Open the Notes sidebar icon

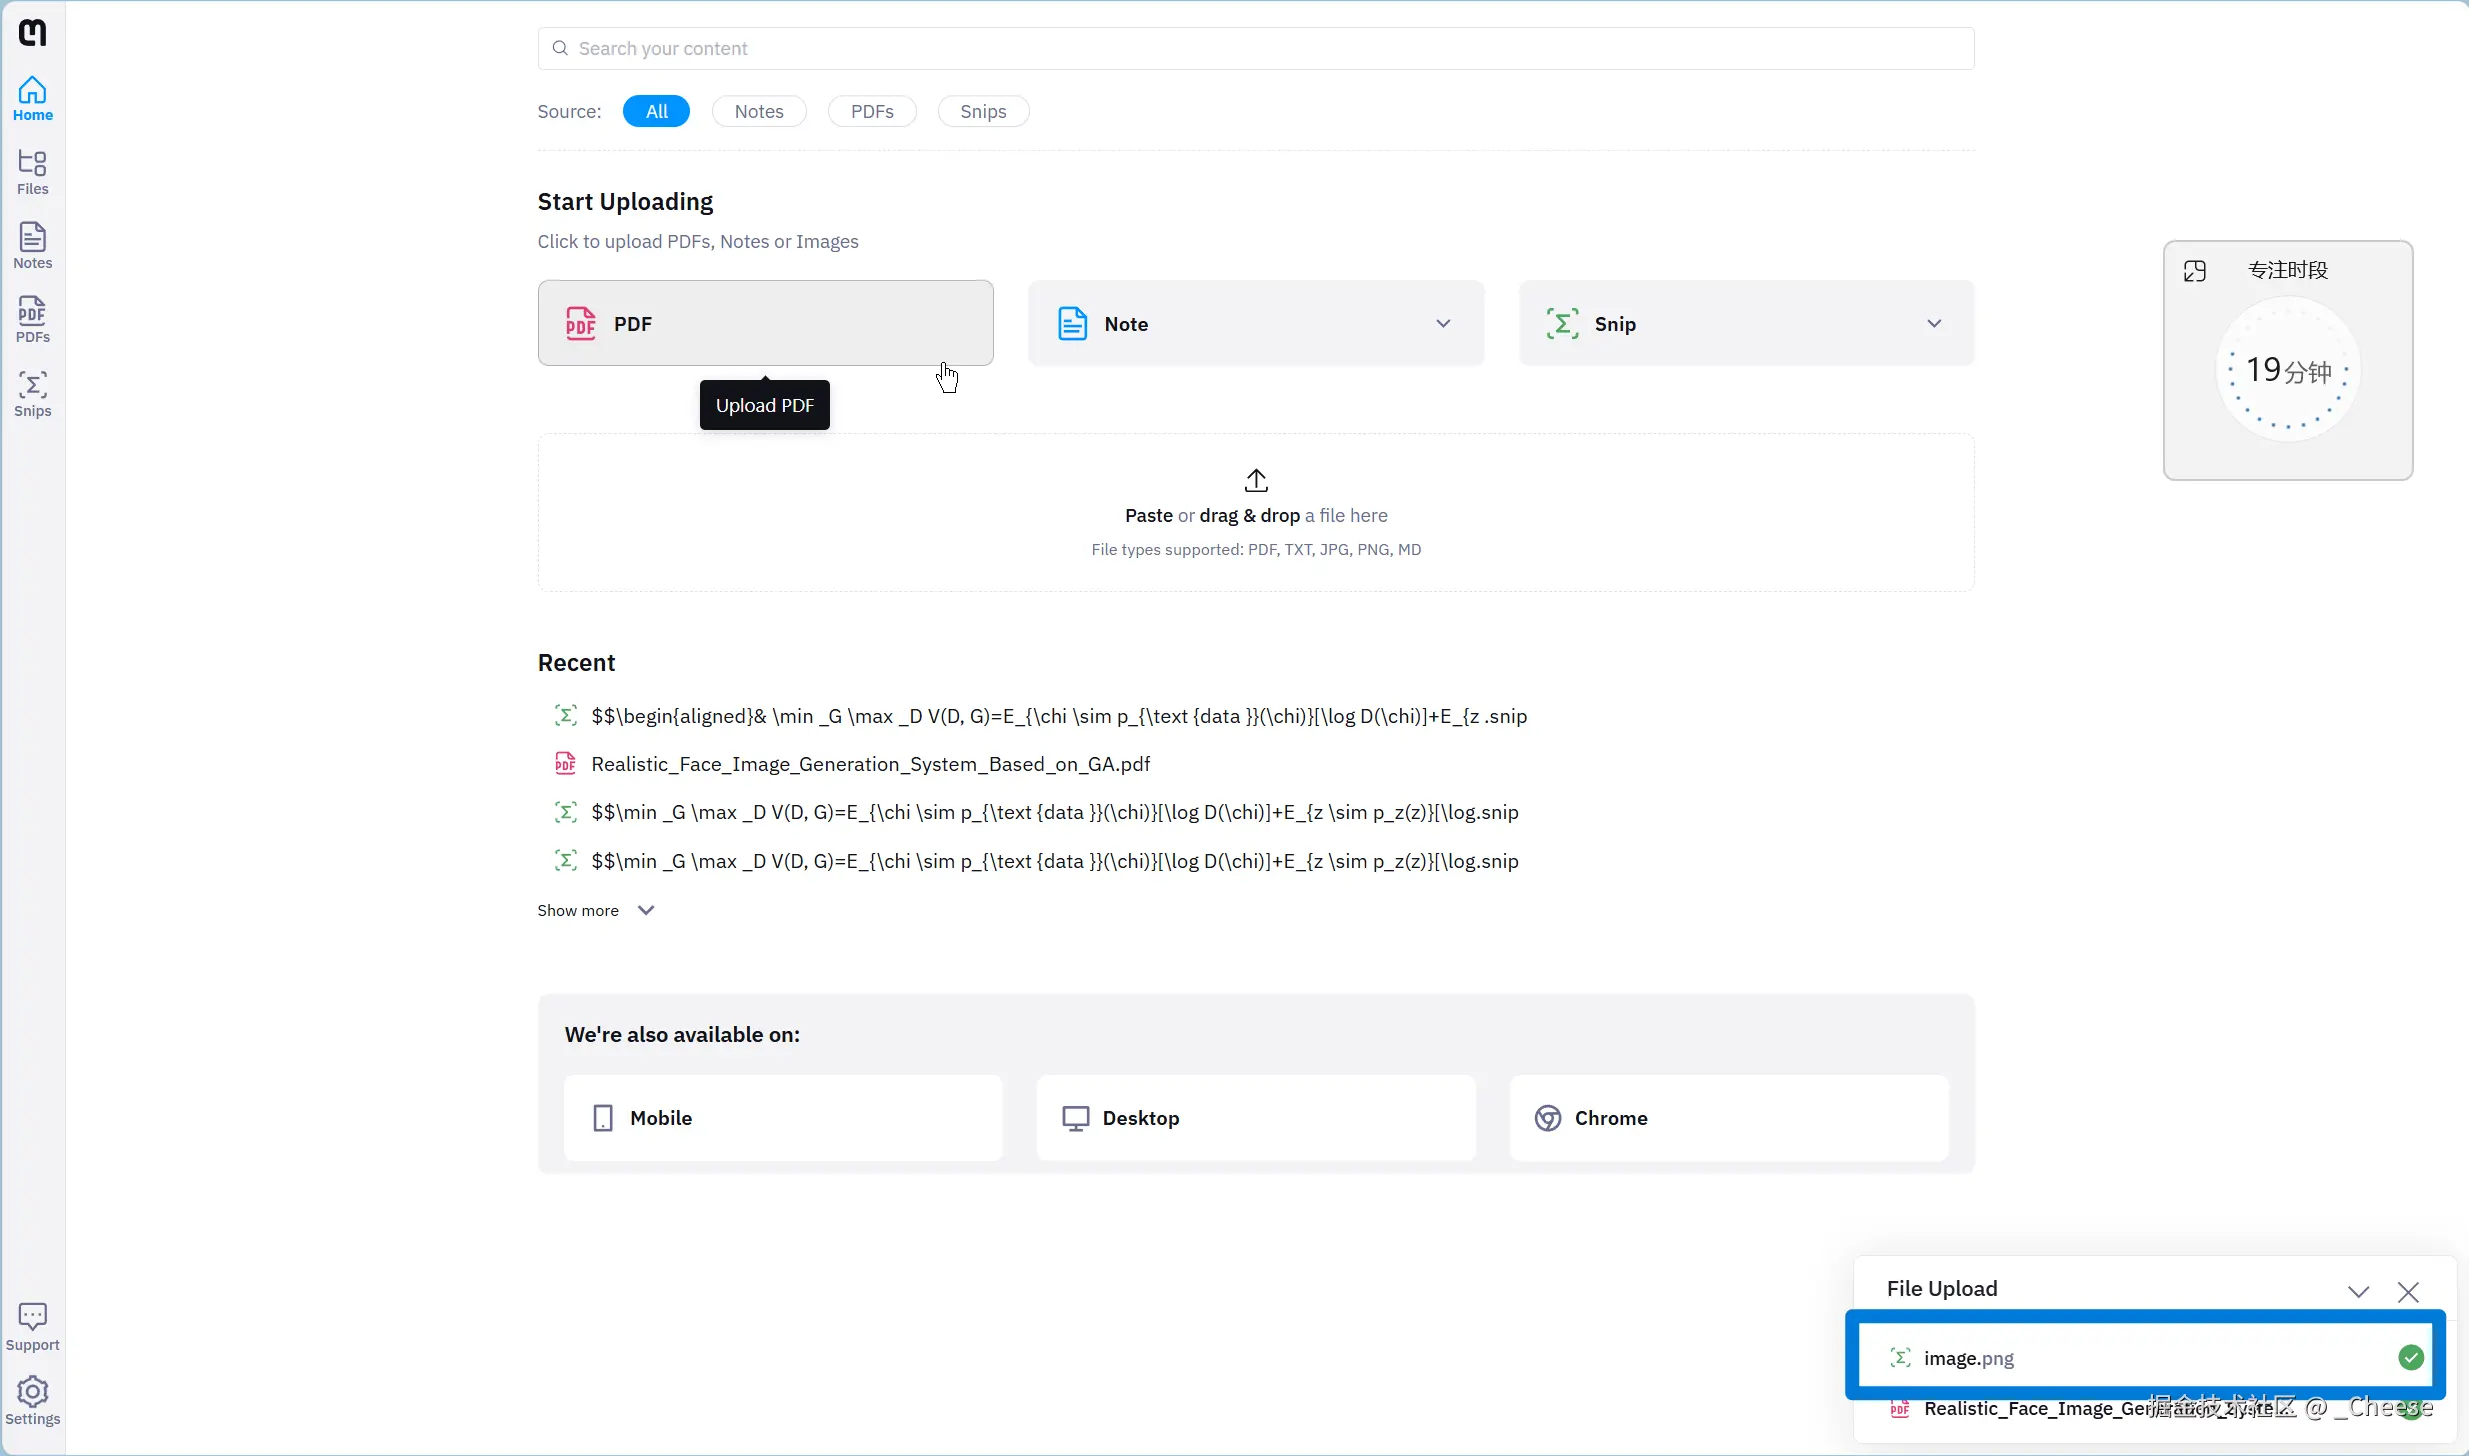point(32,246)
